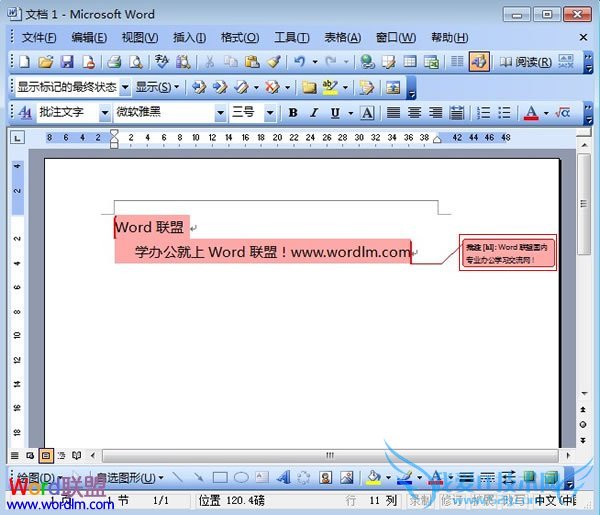Expand the font color dropdown arrow

(546, 113)
